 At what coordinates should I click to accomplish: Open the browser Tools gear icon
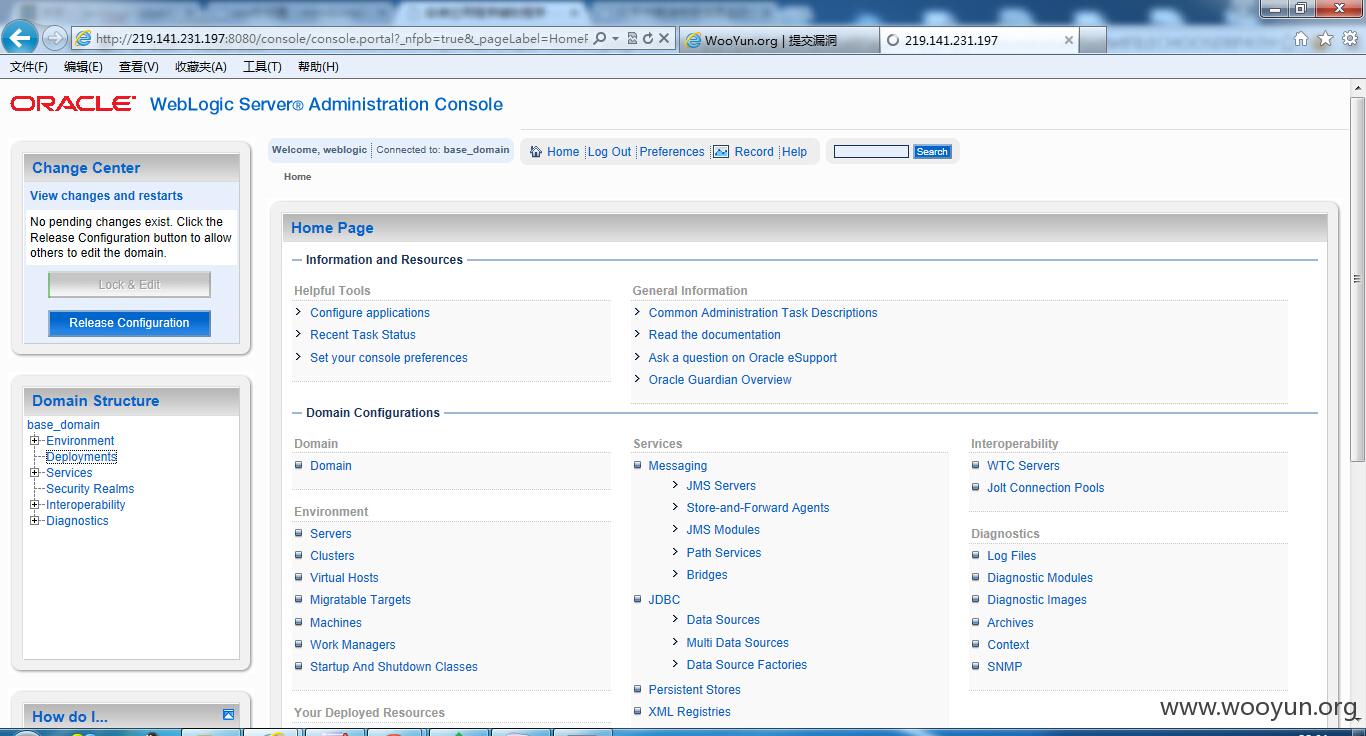[x=1349, y=39]
